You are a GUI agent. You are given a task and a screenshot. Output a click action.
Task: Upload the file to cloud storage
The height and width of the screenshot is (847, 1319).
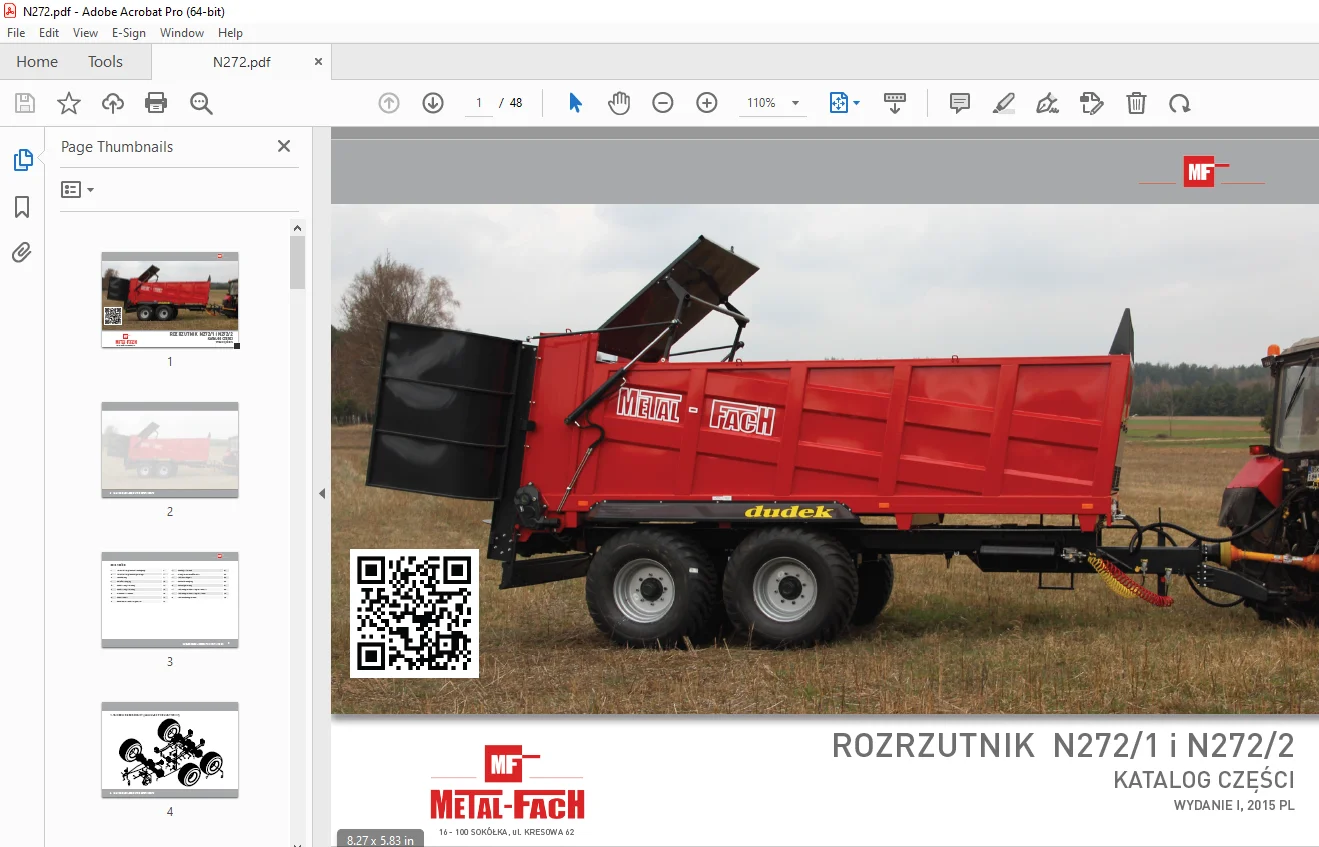[113, 103]
